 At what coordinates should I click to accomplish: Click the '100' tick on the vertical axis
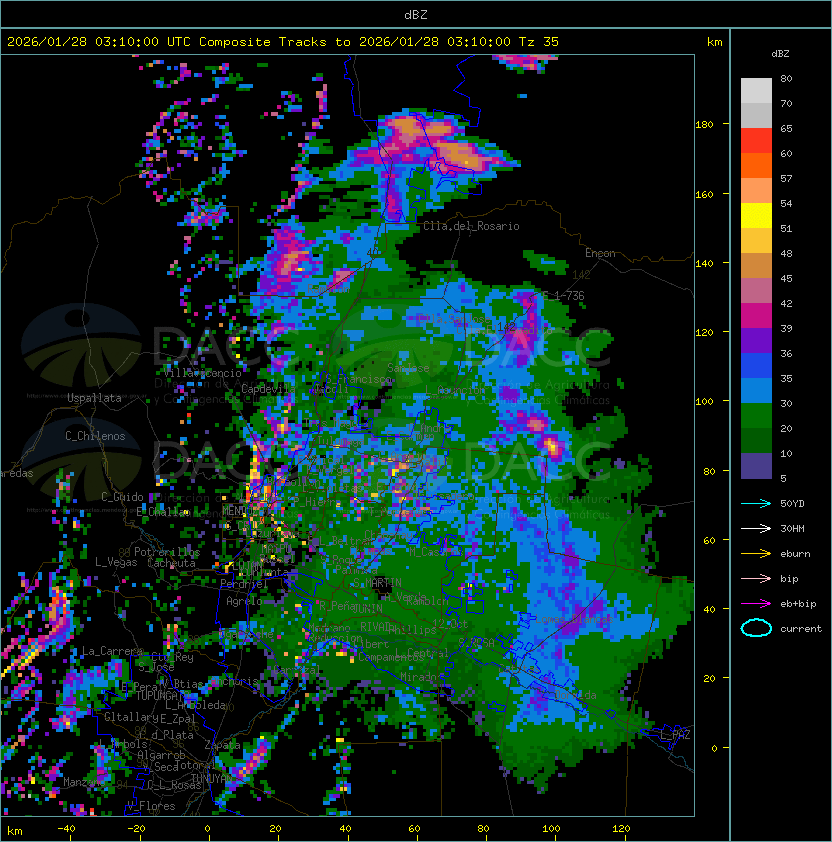click(x=704, y=402)
